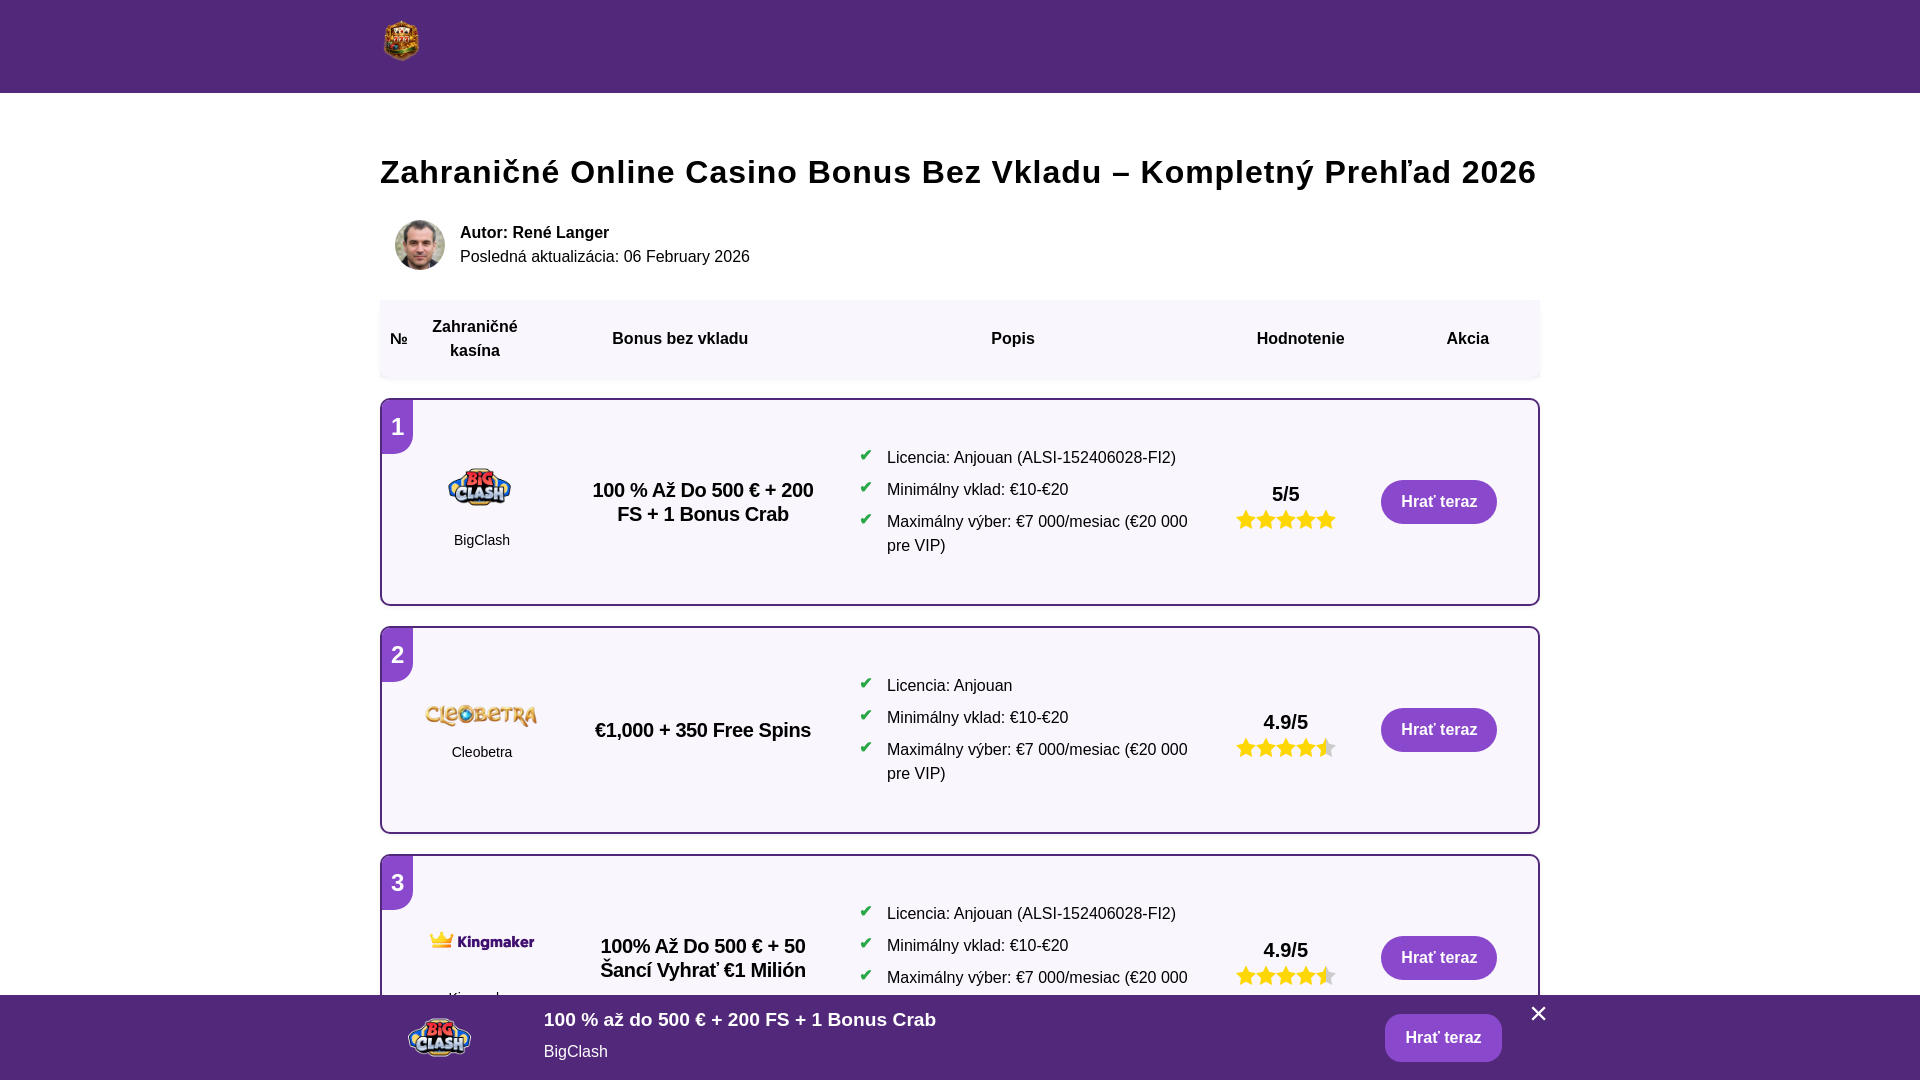Viewport: 1920px width, 1080px height.
Task: Click the 5/5 star rating for BigClash
Action: point(1286,519)
